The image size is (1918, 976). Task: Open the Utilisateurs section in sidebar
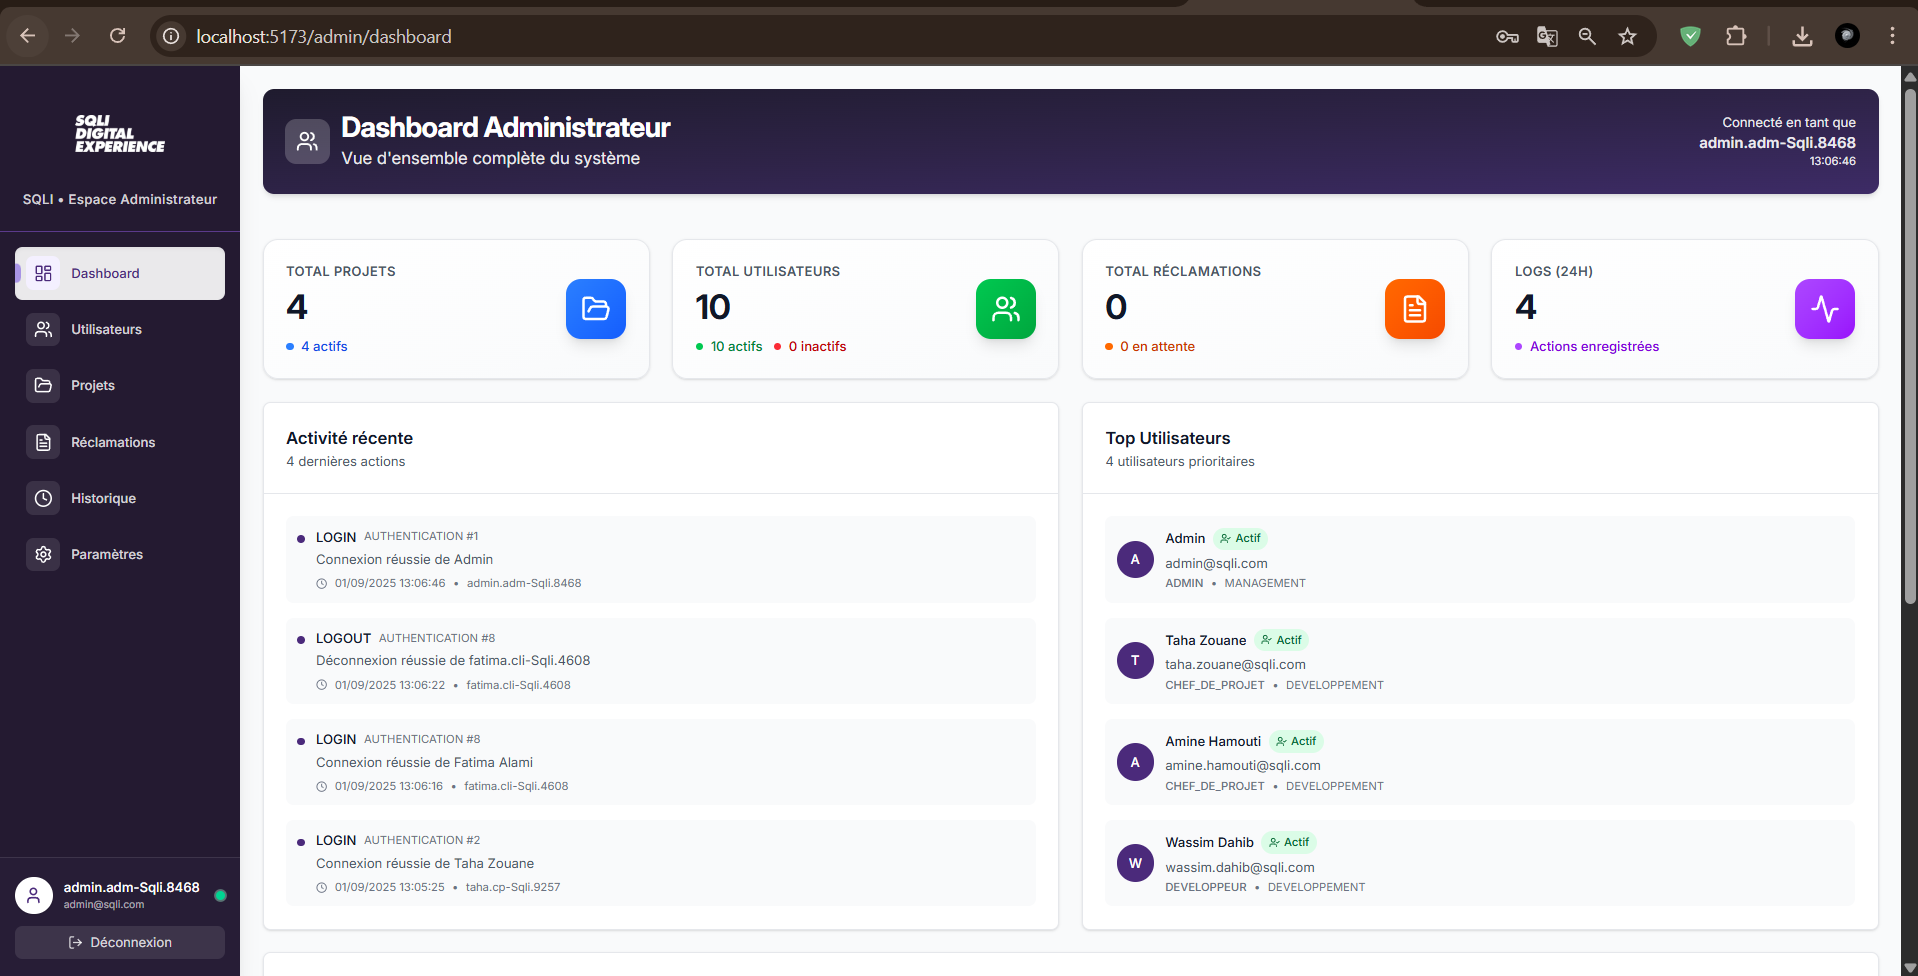point(106,329)
